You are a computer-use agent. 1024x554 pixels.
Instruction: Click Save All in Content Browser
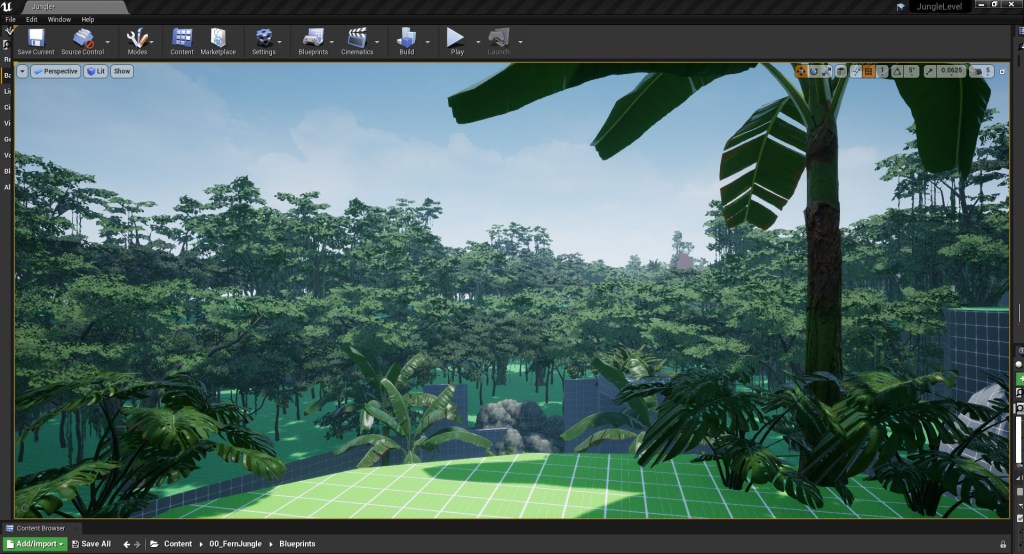coord(91,544)
